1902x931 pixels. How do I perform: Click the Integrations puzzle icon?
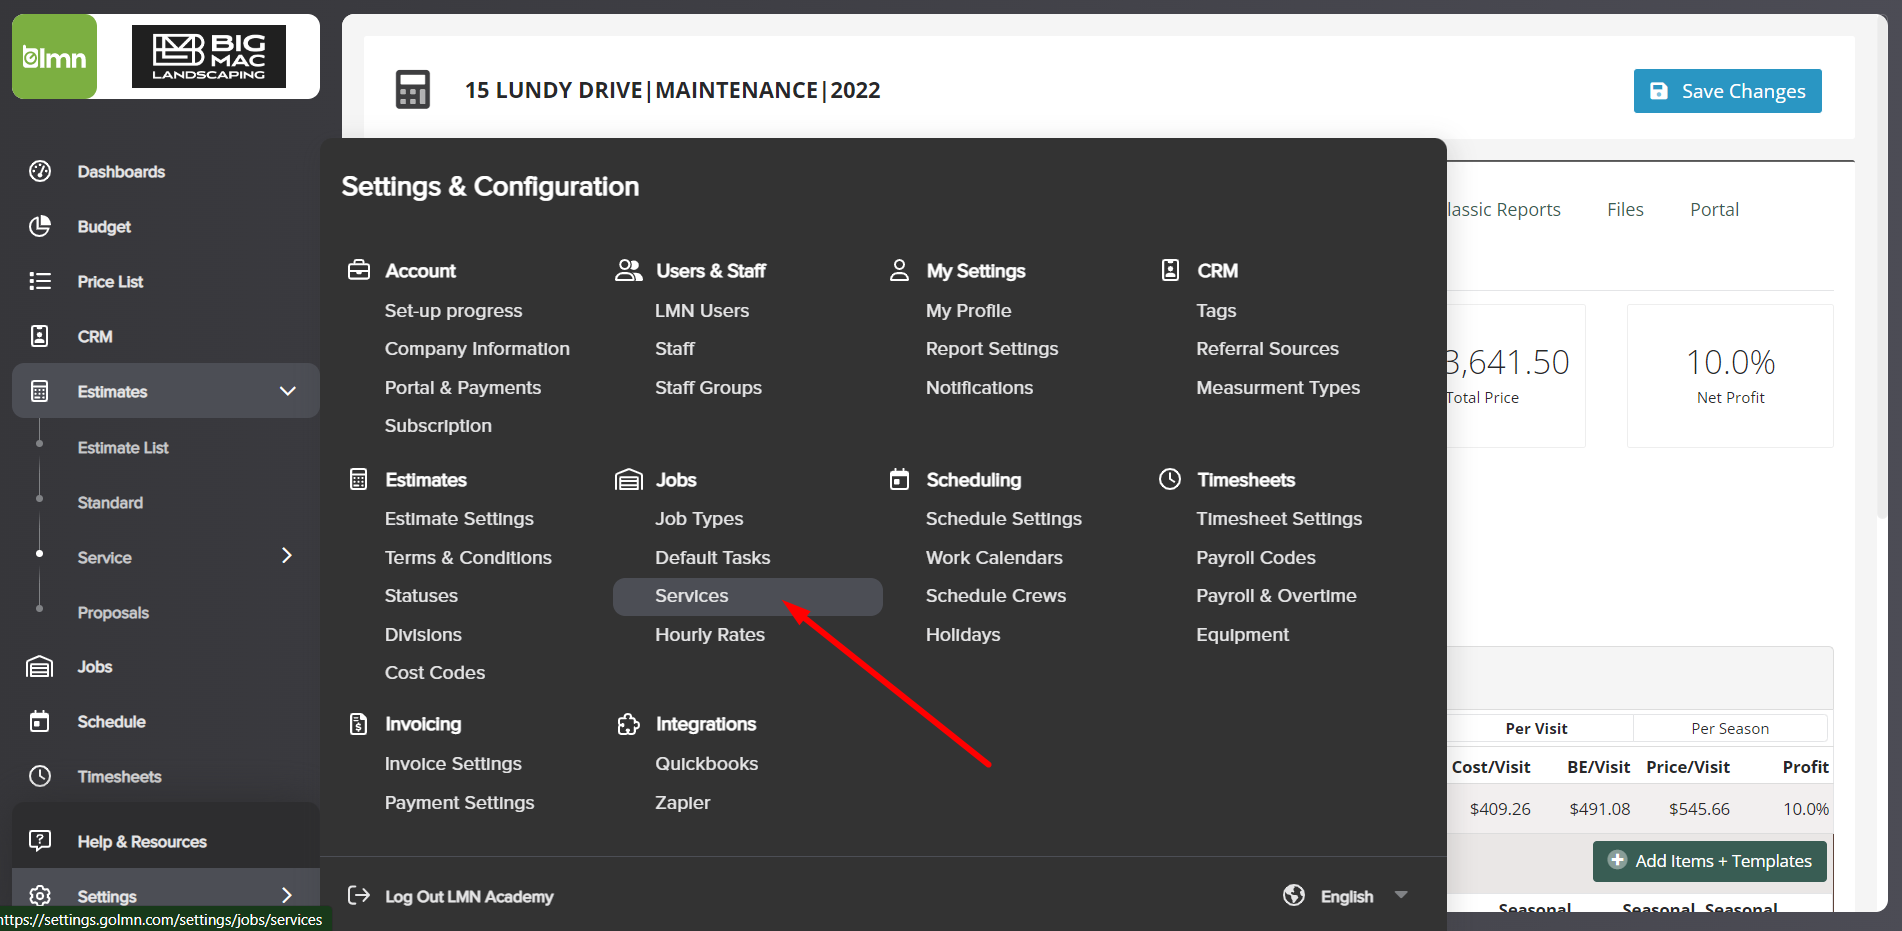(x=629, y=723)
